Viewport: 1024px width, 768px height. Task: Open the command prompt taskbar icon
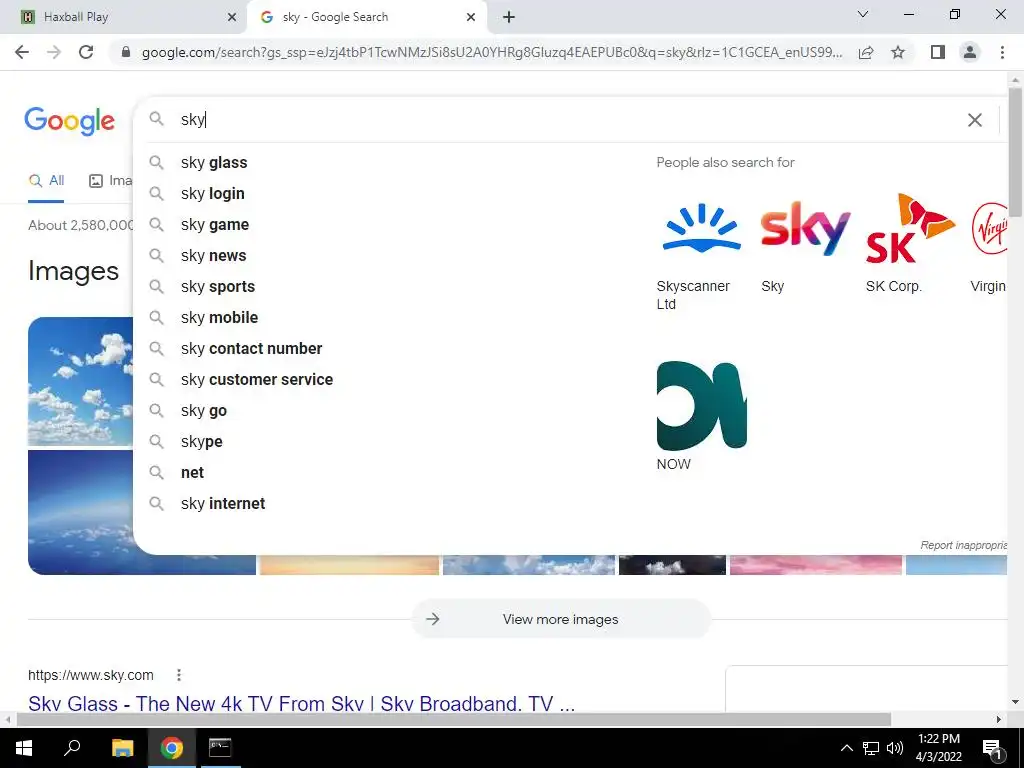(x=220, y=748)
